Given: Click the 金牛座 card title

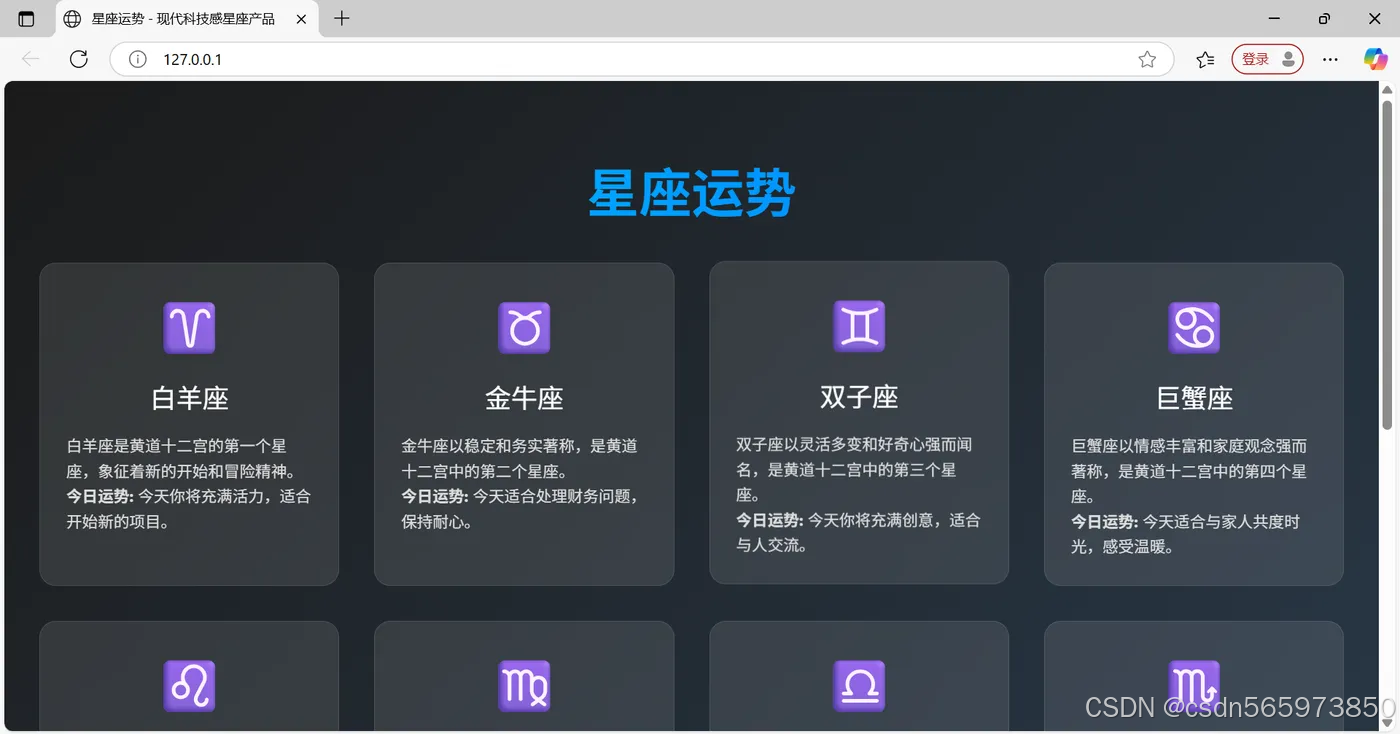Looking at the screenshot, I should [524, 398].
